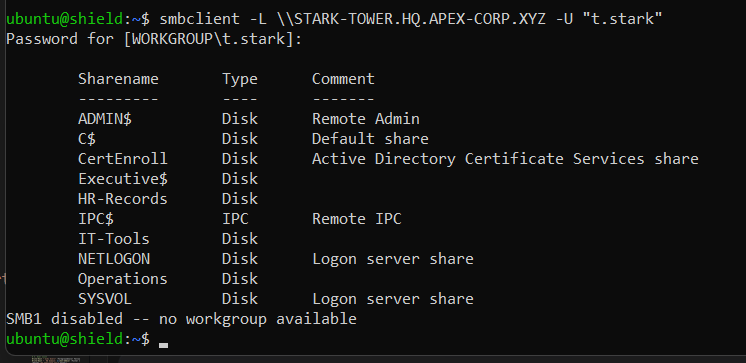Select the HR-Records share entry
This screenshot has height=363, width=746.
click(x=123, y=199)
